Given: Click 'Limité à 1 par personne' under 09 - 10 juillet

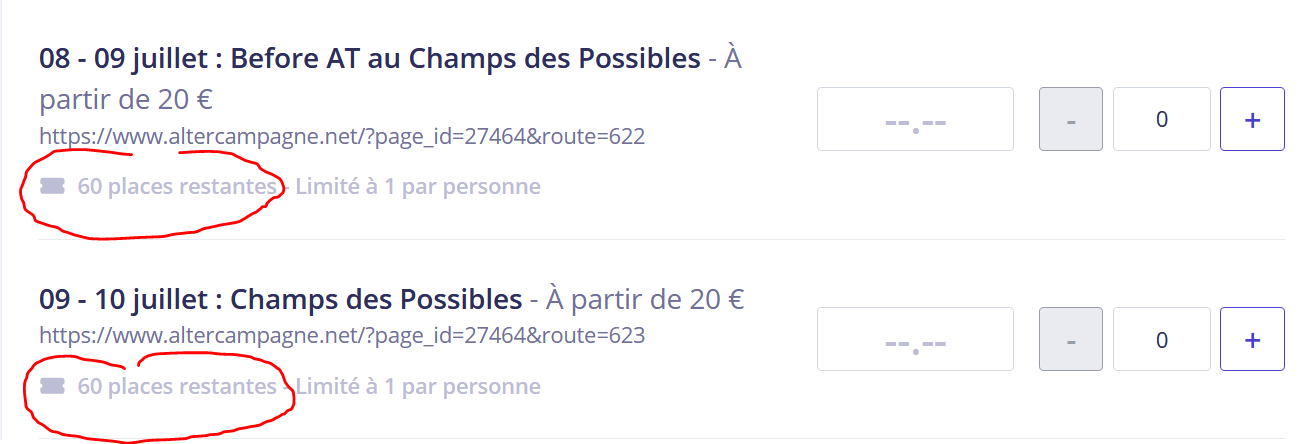Looking at the screenshot, I should (418, 386).
